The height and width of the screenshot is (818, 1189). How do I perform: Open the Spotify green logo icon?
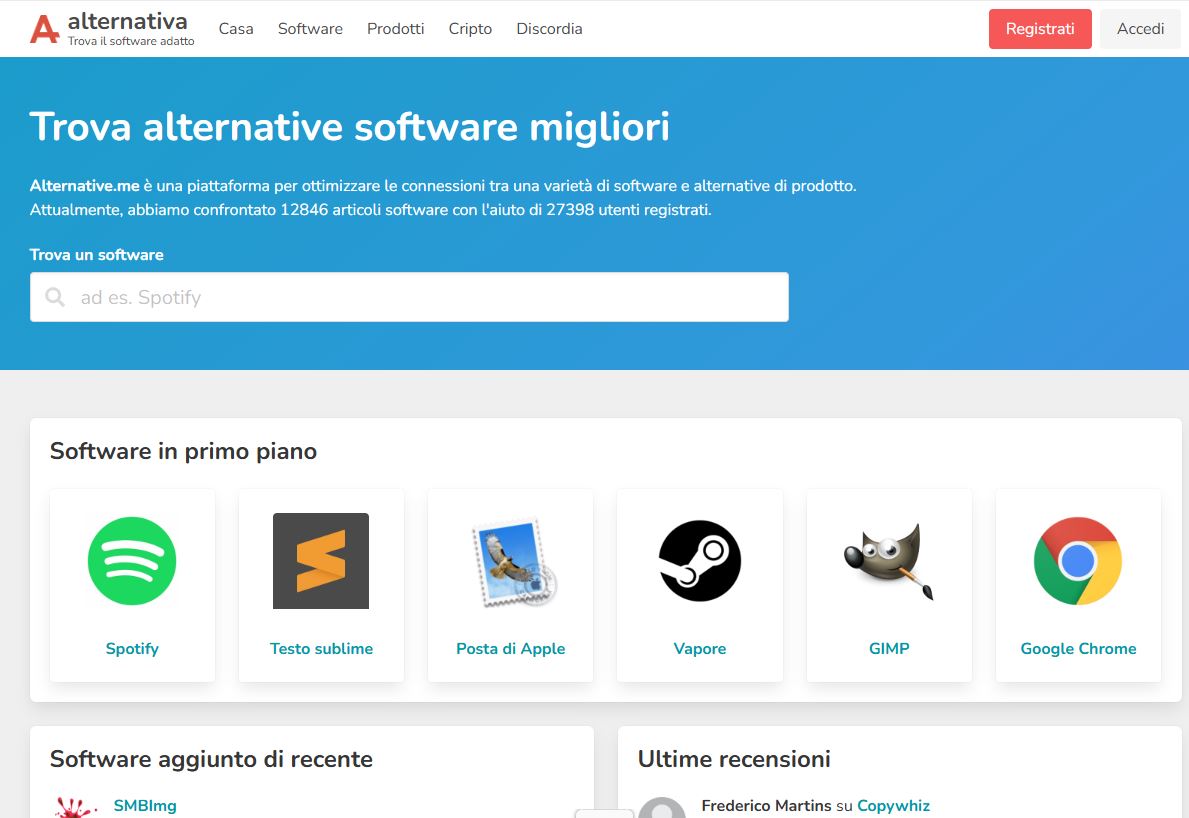tap(132, 561)
